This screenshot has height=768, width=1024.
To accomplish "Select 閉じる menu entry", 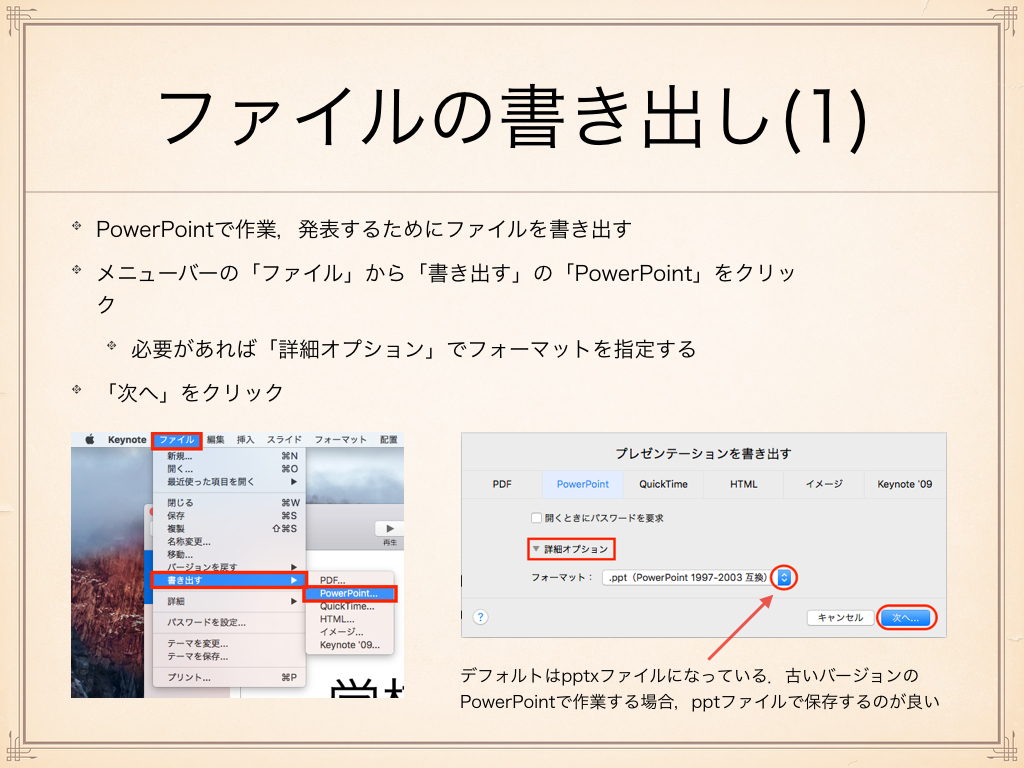I will [229, 503].
